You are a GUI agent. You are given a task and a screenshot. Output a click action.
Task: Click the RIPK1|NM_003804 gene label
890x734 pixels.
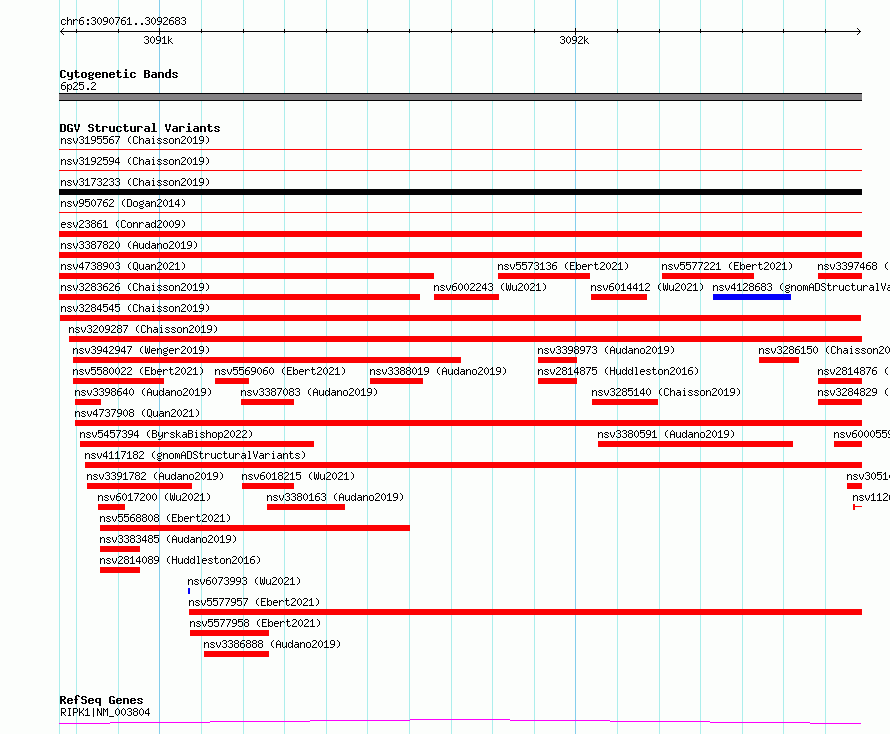(105, 712)
